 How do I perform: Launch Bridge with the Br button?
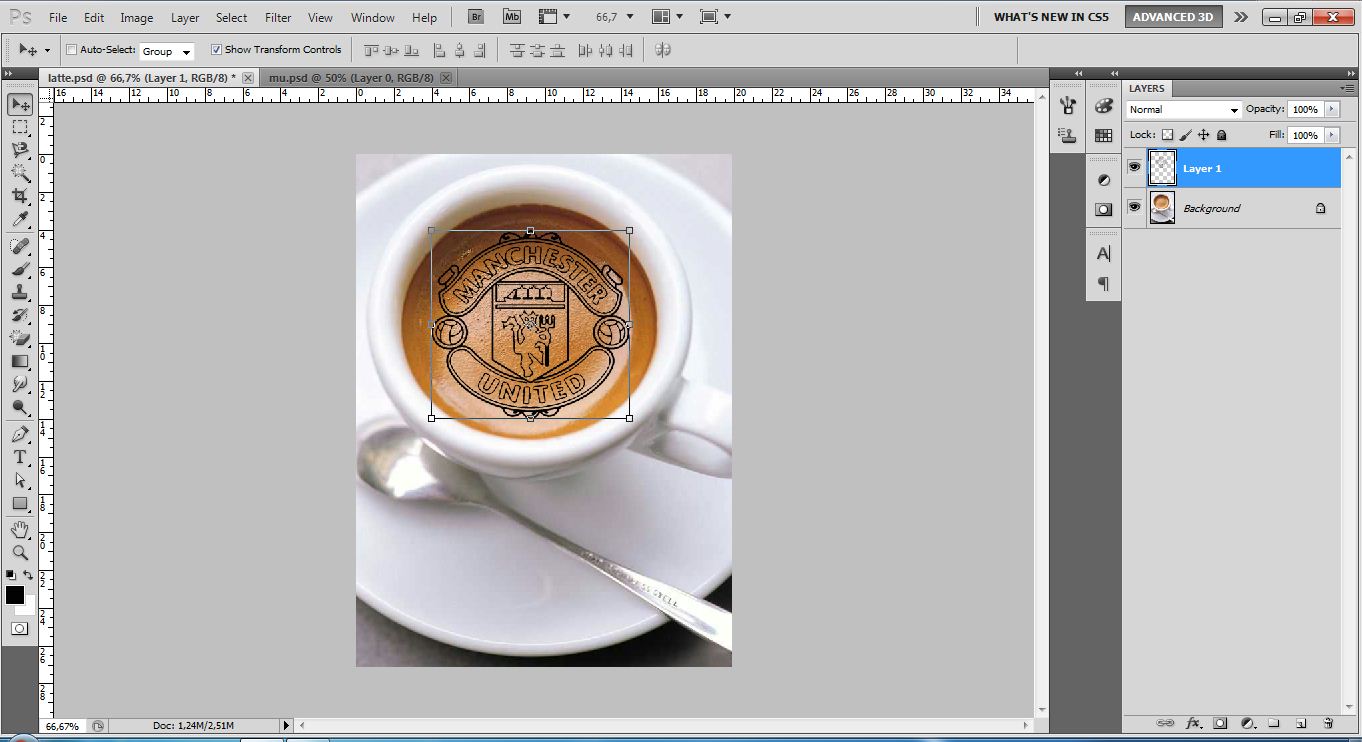478,17
